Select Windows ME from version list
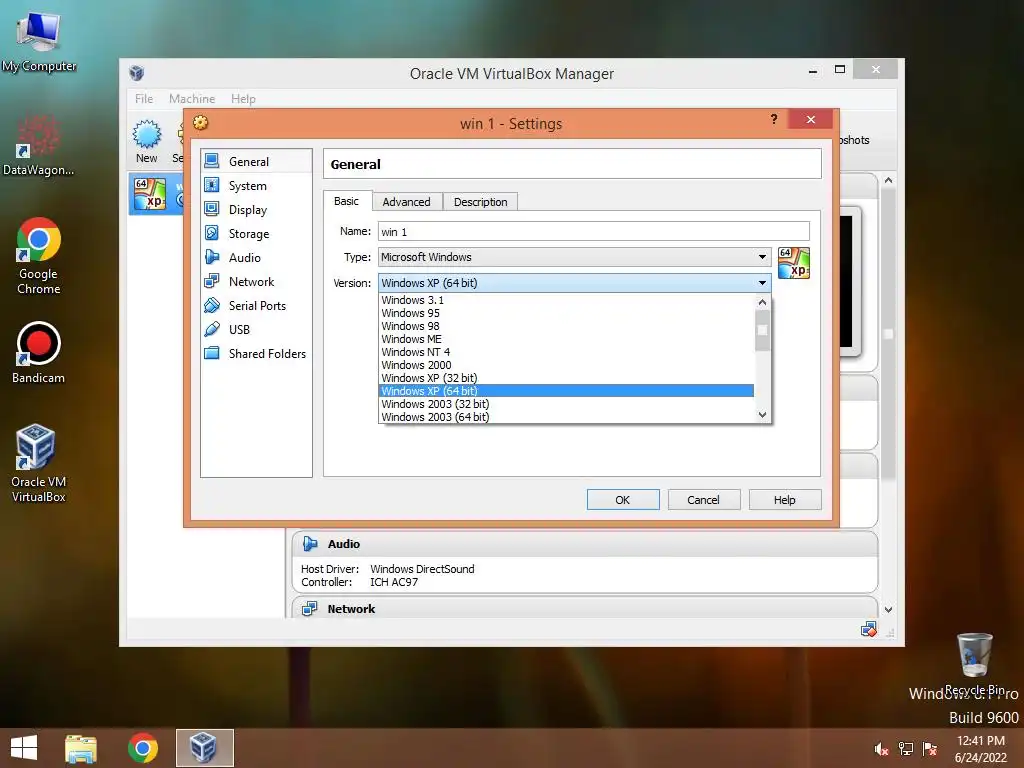Screen dimensions: 1024x768 point(566,339)
